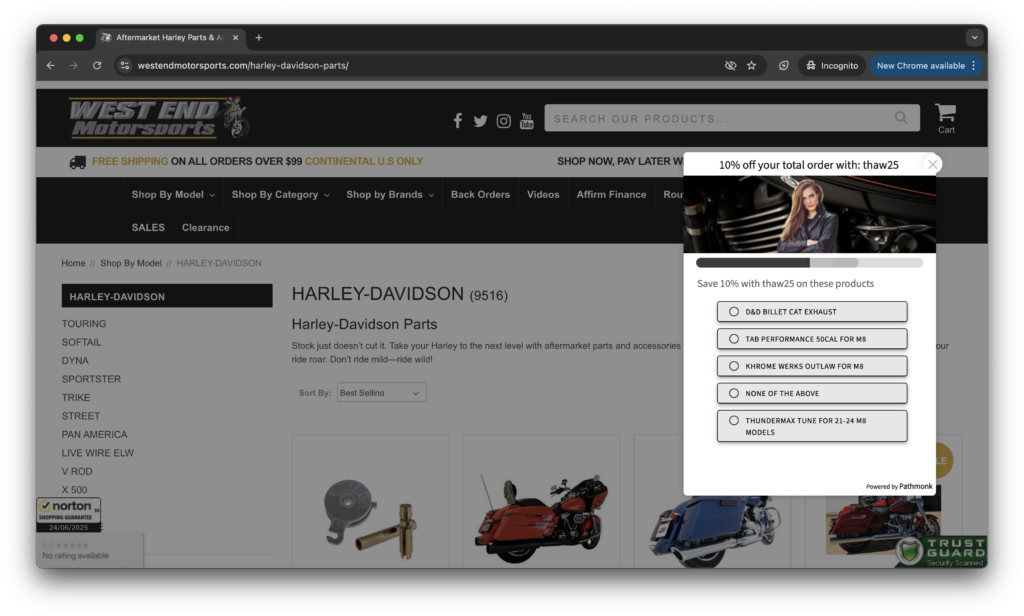Expand the Shop By Model menu
The height and width of the screenshot is (616, 1024).
coord(174,195)
